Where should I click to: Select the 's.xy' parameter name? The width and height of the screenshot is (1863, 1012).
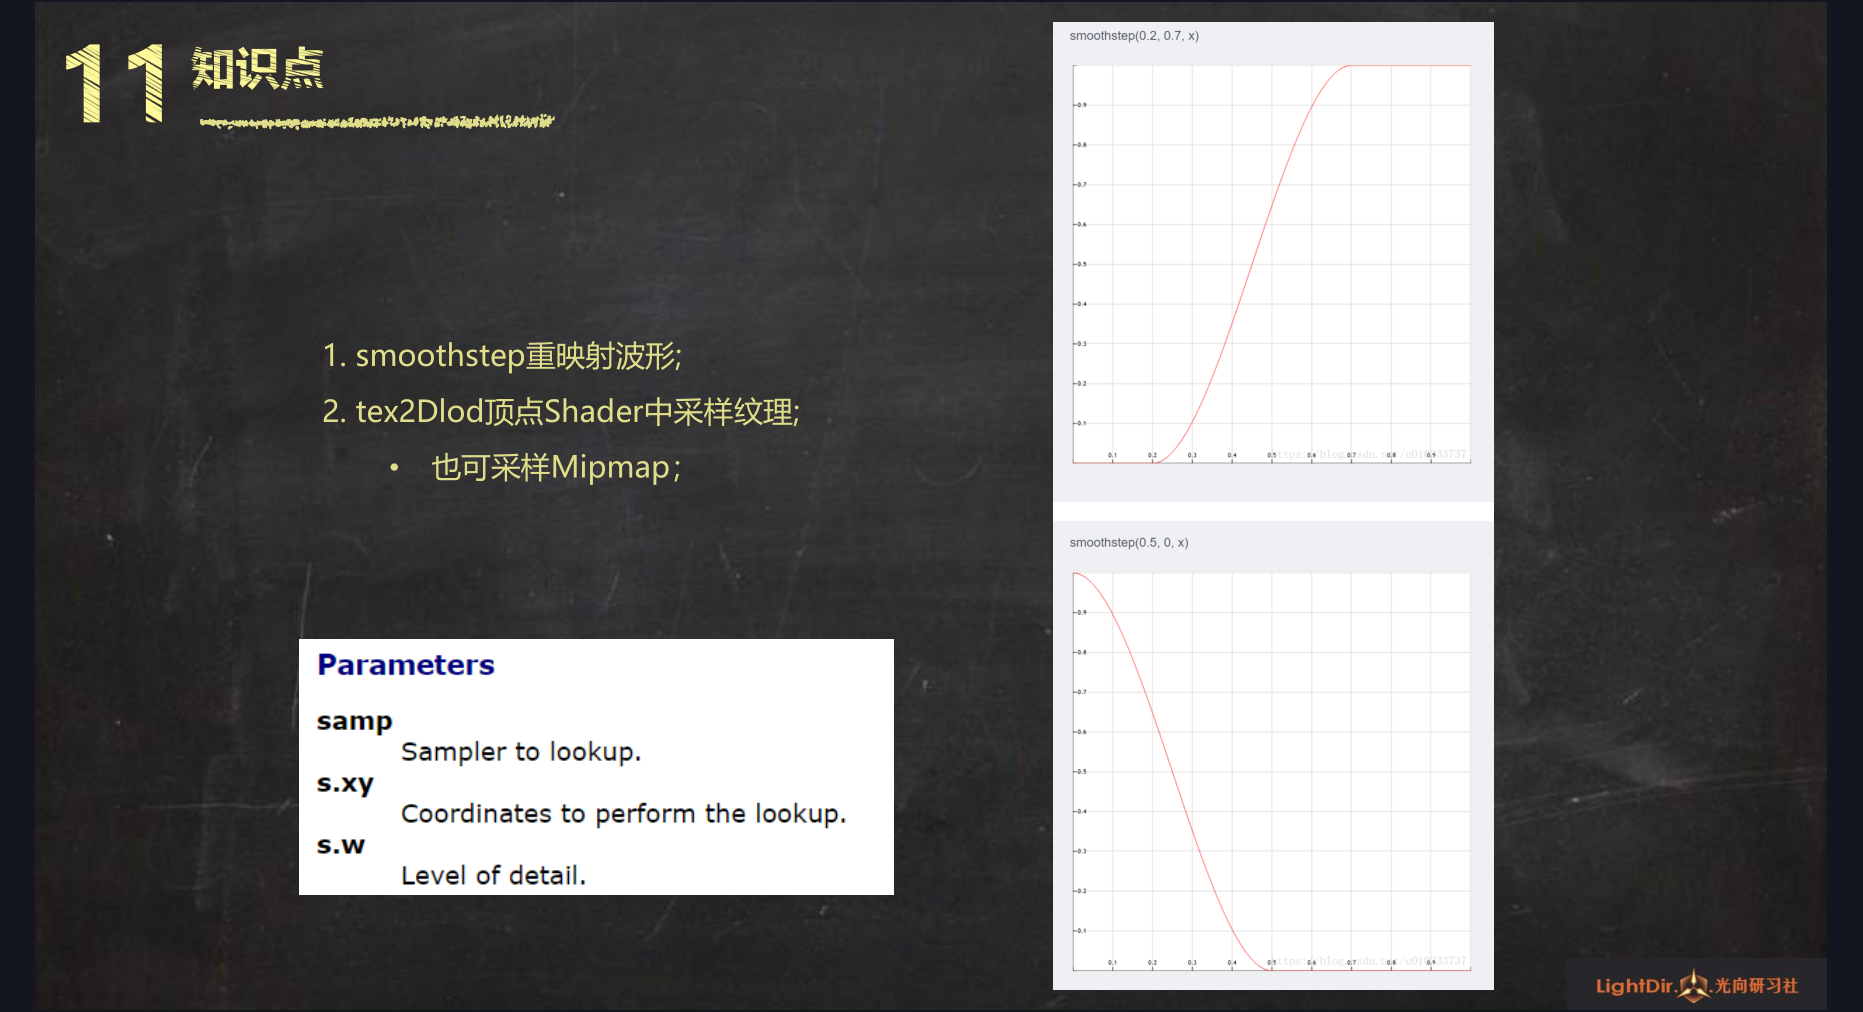(345, 784)
